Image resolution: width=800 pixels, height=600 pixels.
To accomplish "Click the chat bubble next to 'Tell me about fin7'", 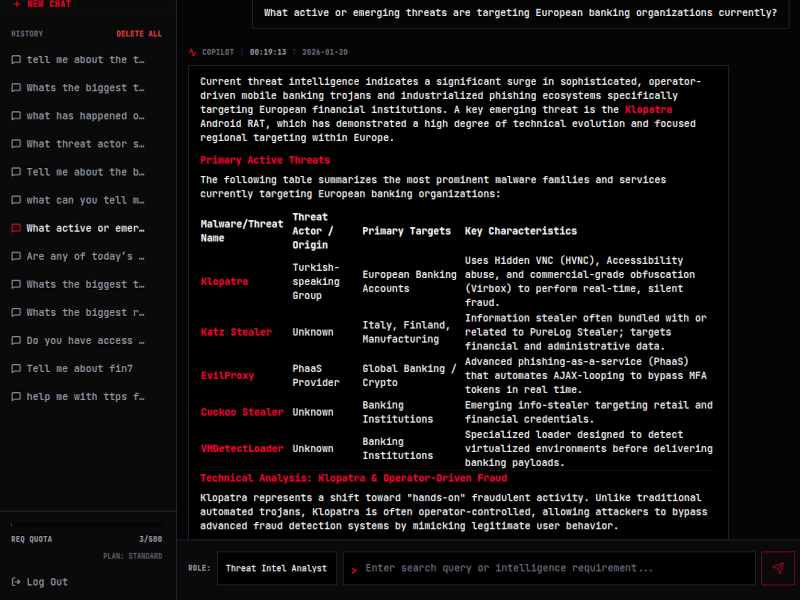I will click(14, 368).
